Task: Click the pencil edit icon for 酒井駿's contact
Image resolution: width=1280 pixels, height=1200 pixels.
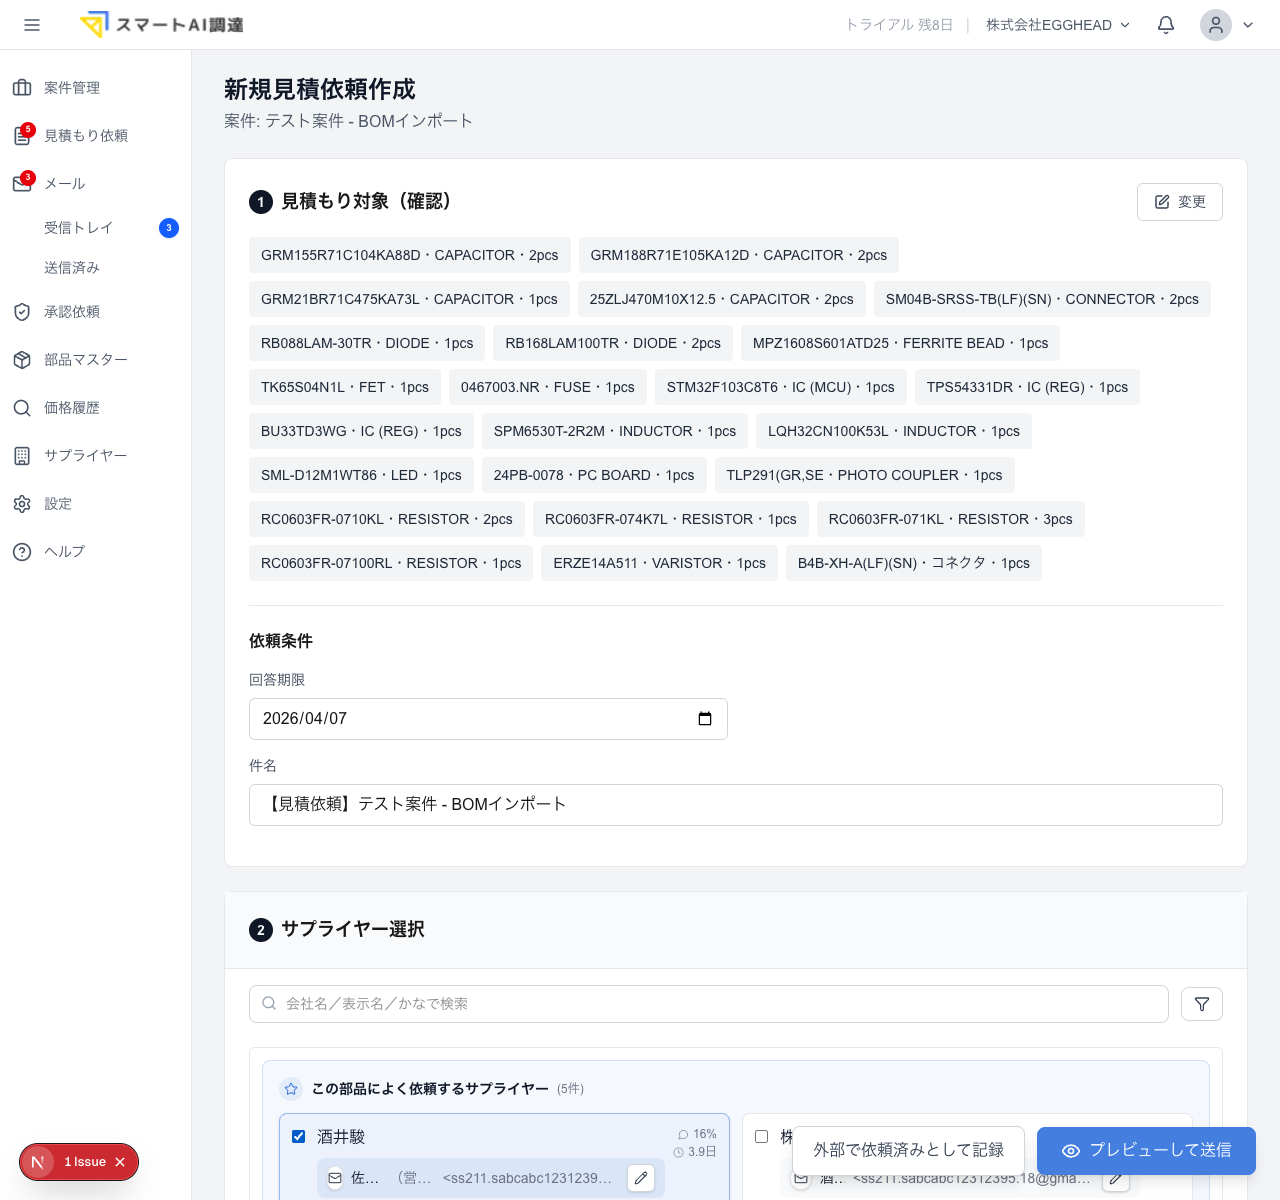Action: click(x=641, y=1178)
